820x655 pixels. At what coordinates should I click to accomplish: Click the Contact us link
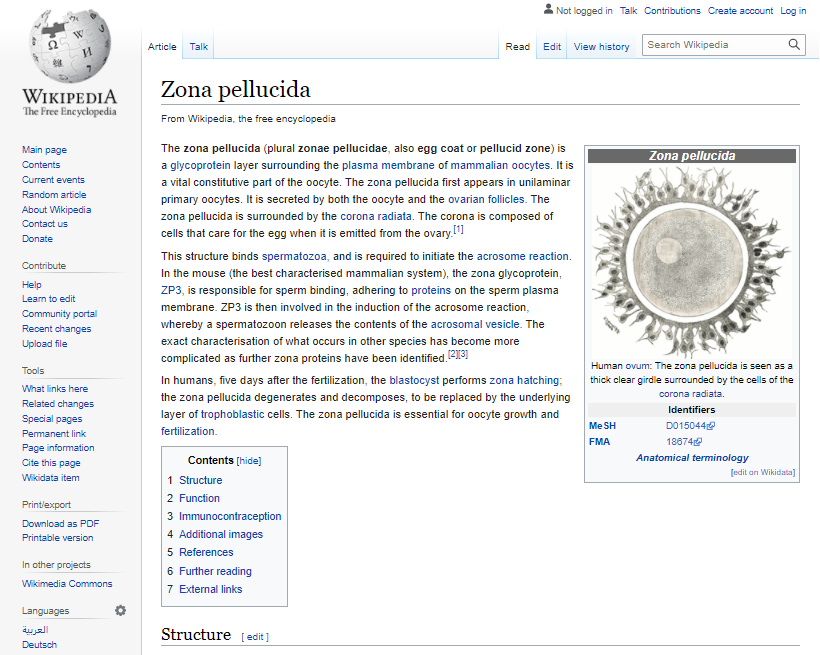[44, 224]
